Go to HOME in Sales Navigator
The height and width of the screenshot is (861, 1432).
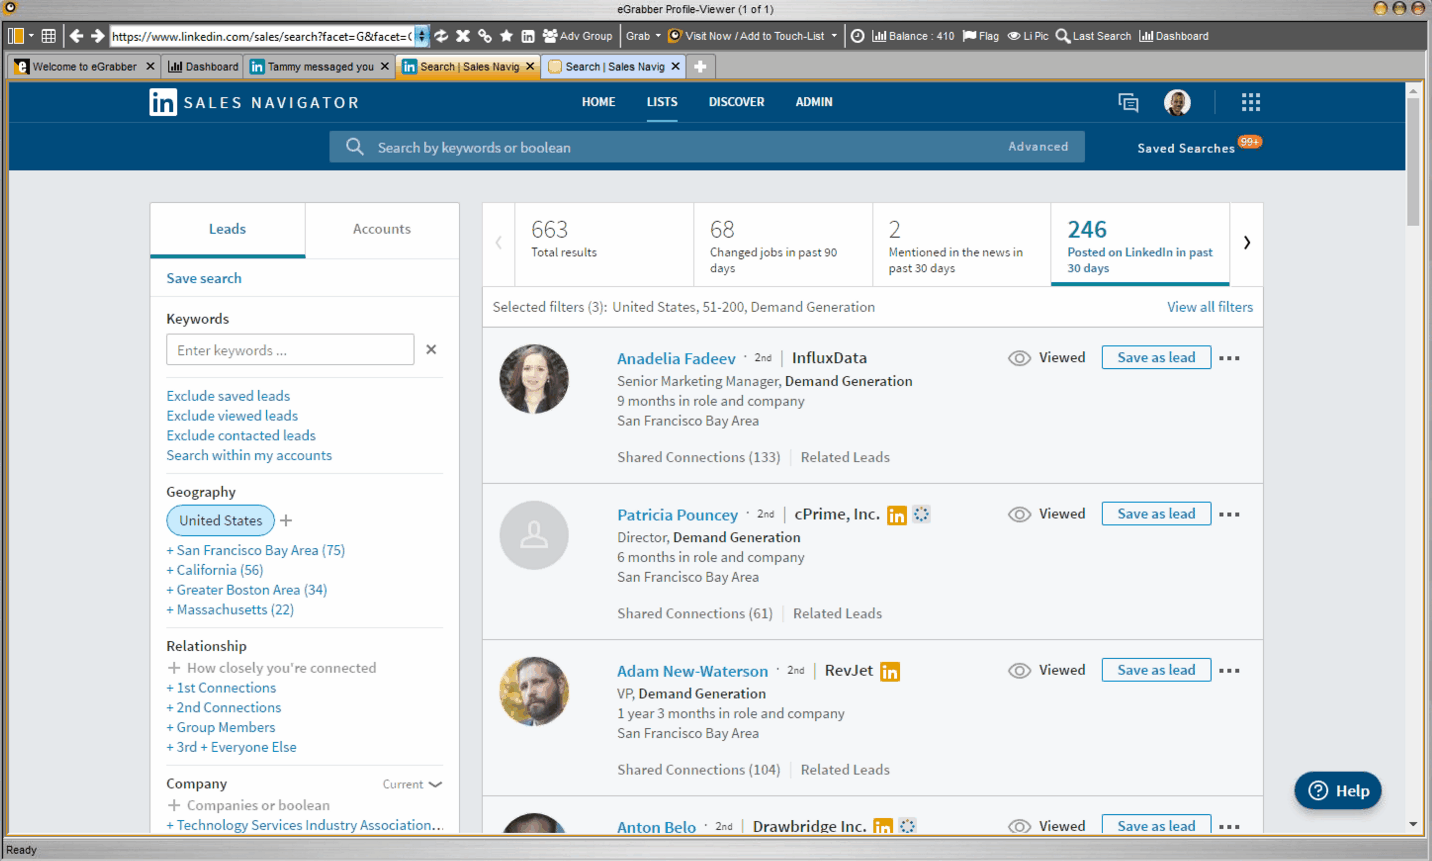(x=599, y=102)
